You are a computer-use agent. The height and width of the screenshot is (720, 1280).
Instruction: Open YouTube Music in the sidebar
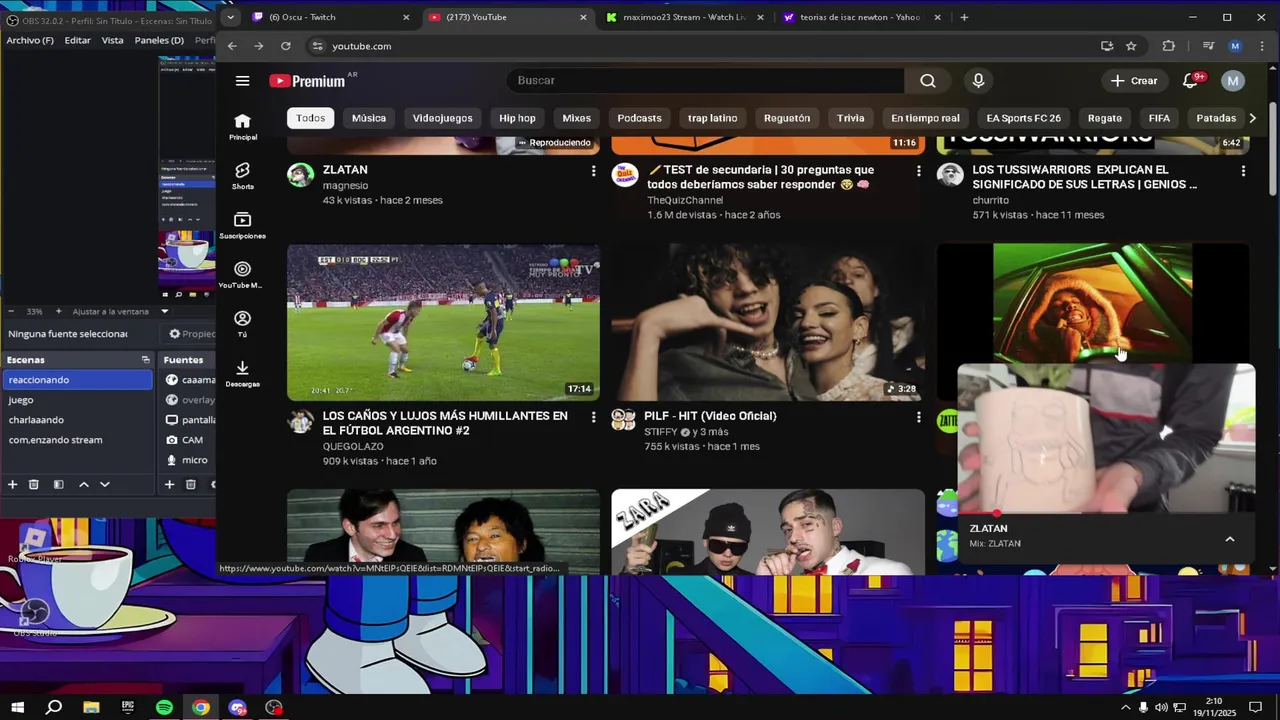[x=242, y=275]
